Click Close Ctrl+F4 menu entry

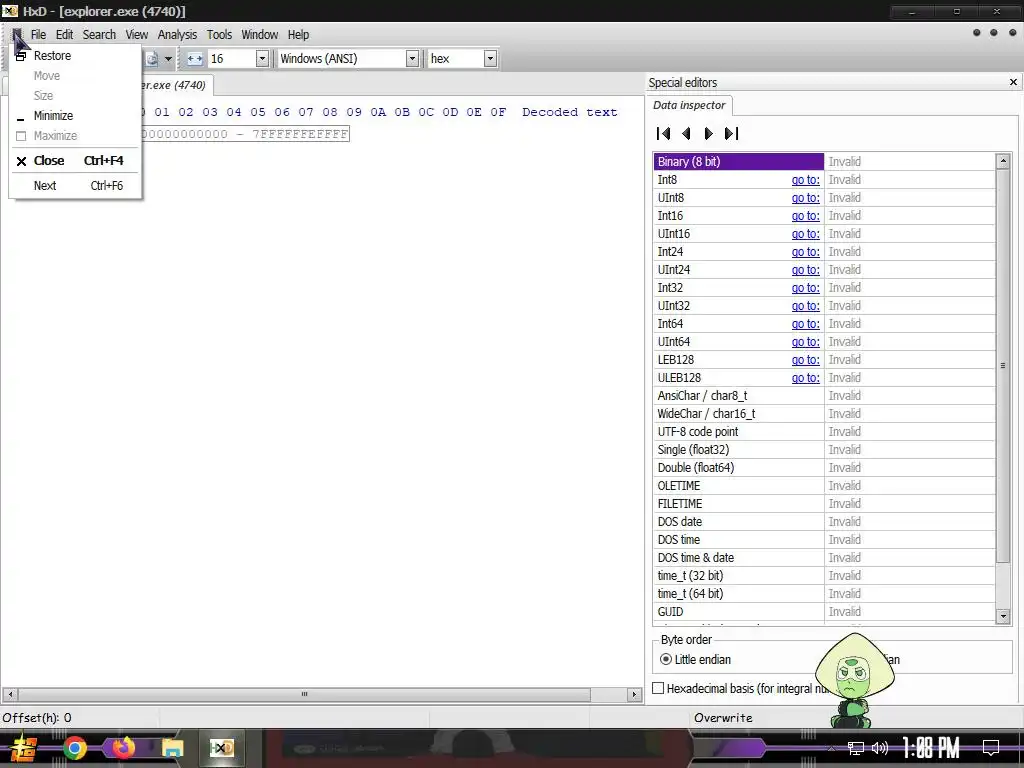75,161
